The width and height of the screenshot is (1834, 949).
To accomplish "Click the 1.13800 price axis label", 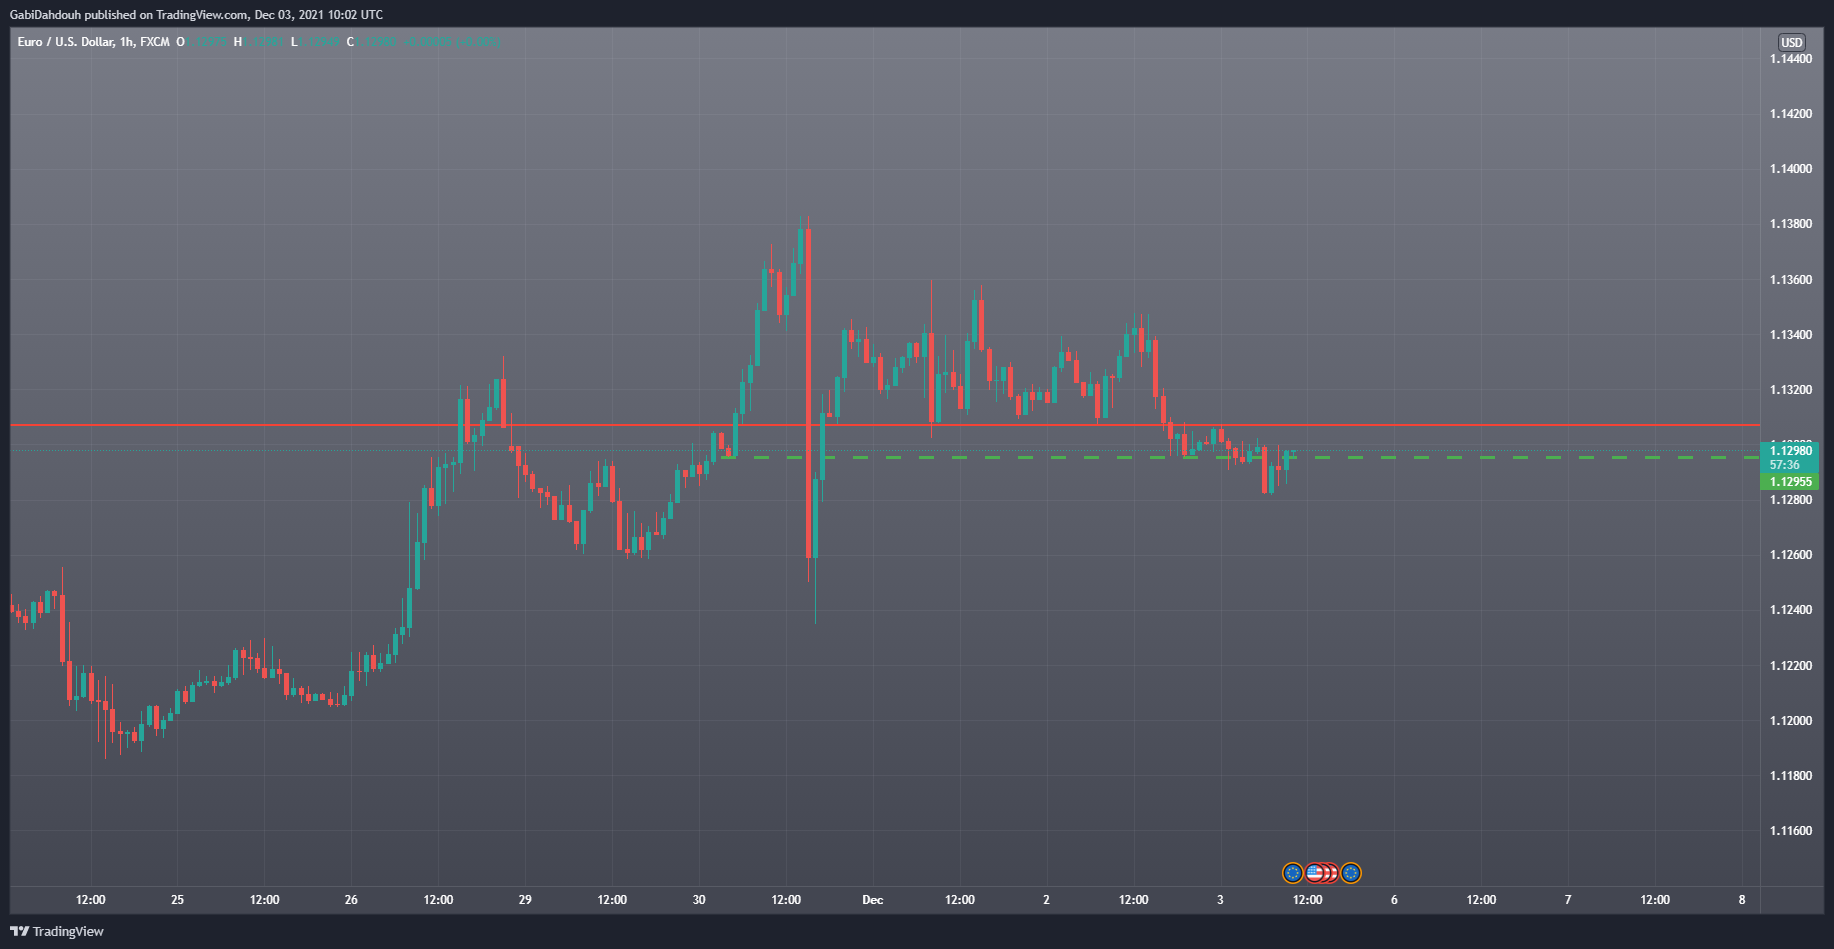I will pos(1790,224).
